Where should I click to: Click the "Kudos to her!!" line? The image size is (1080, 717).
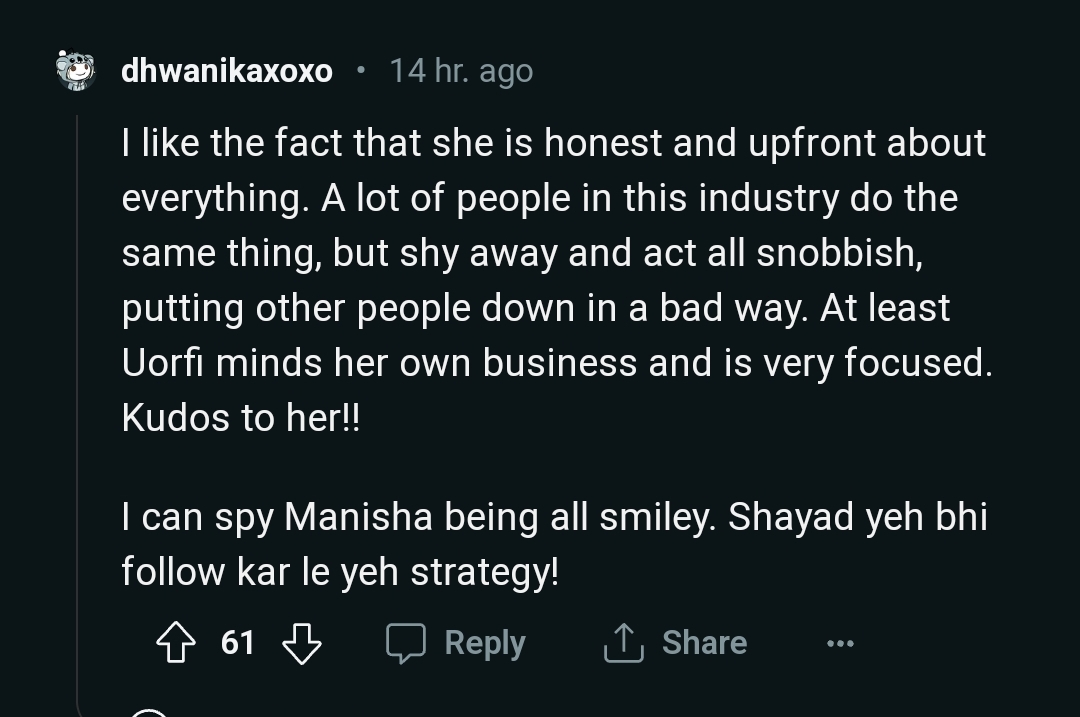pos(240,418)
